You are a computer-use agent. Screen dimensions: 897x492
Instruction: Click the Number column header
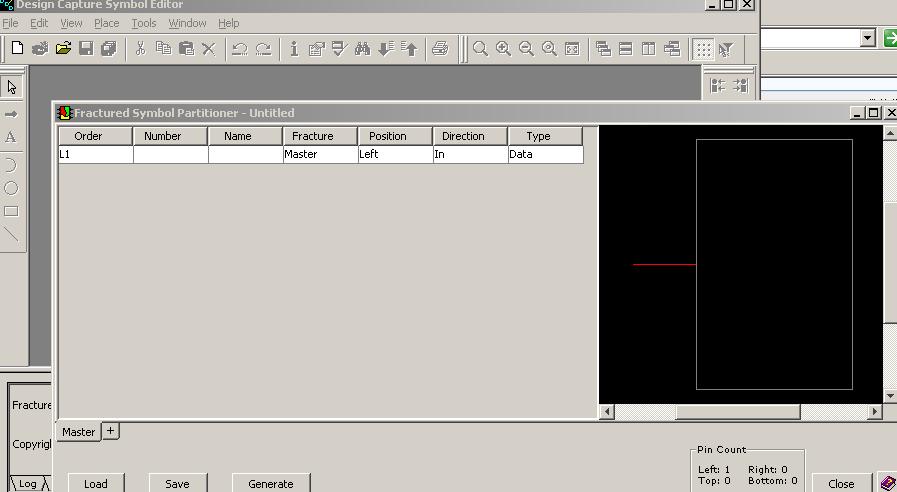(170, 136)
